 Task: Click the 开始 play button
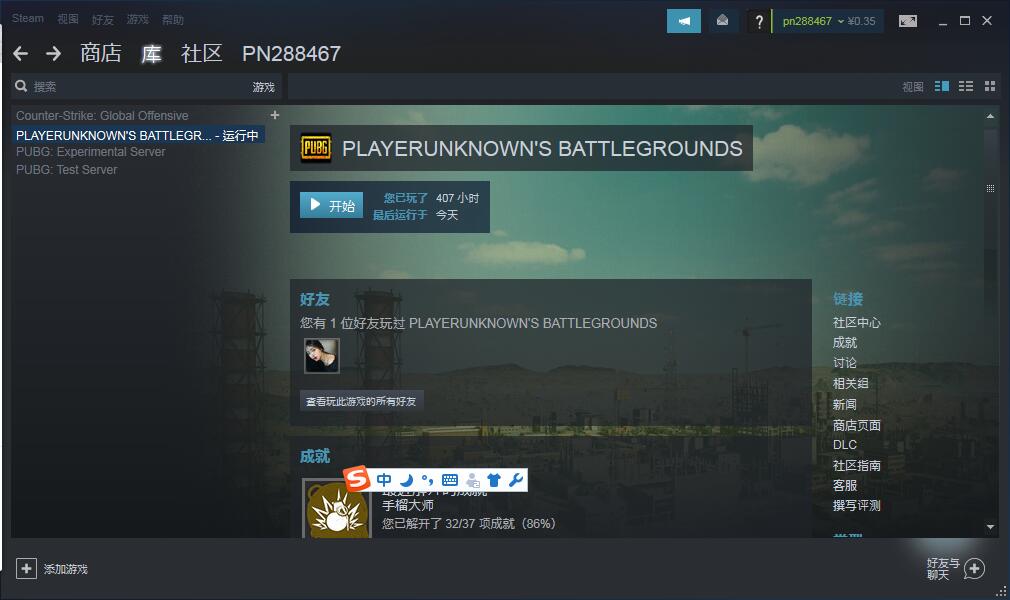point(331,205)
